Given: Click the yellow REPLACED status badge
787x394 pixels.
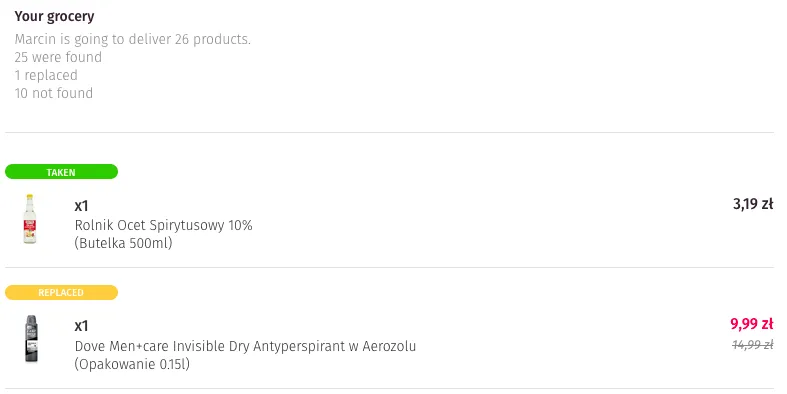Looking at the screenshot, I should point(61,293).
